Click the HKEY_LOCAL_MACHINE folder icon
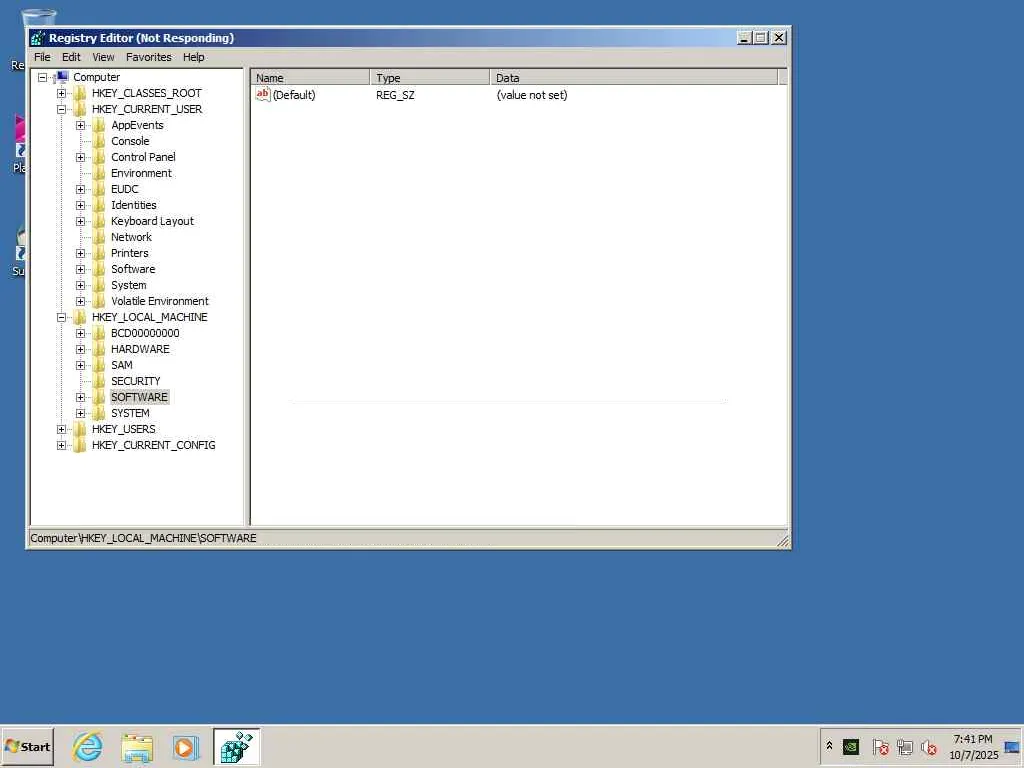1024x768 pixels. click(80, 317)
